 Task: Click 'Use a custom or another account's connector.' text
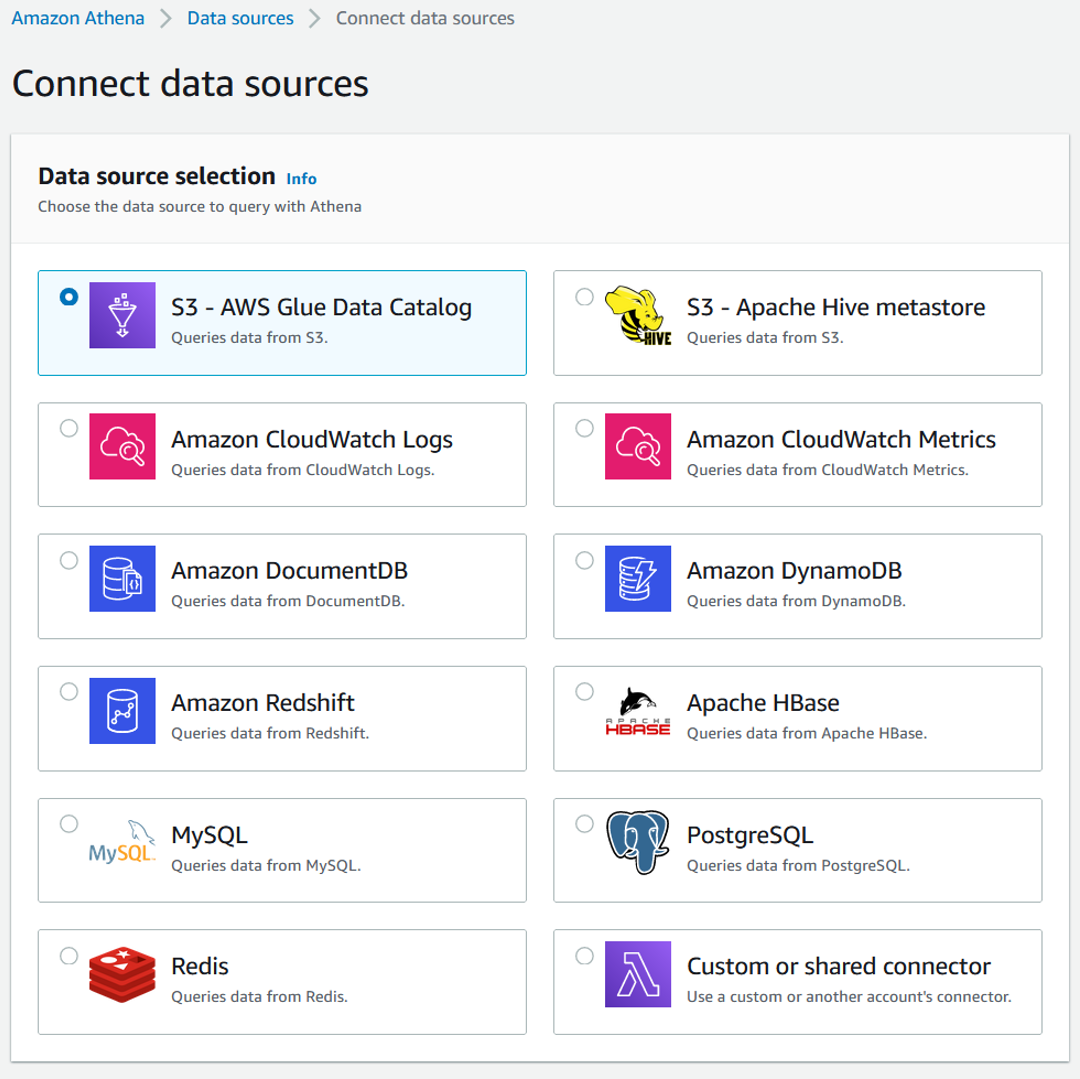pyautogui.click(x=849, y=997)
